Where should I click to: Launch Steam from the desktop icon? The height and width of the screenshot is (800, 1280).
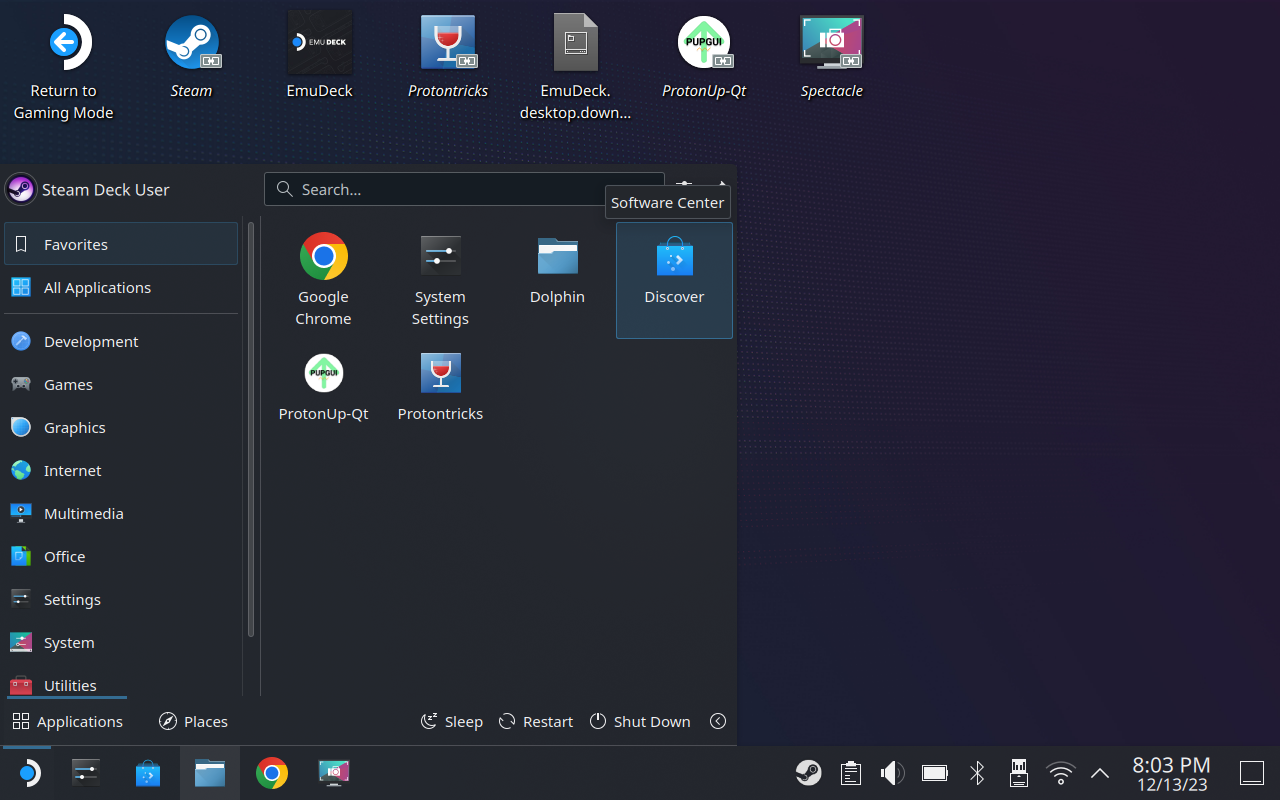coord(191,58)
